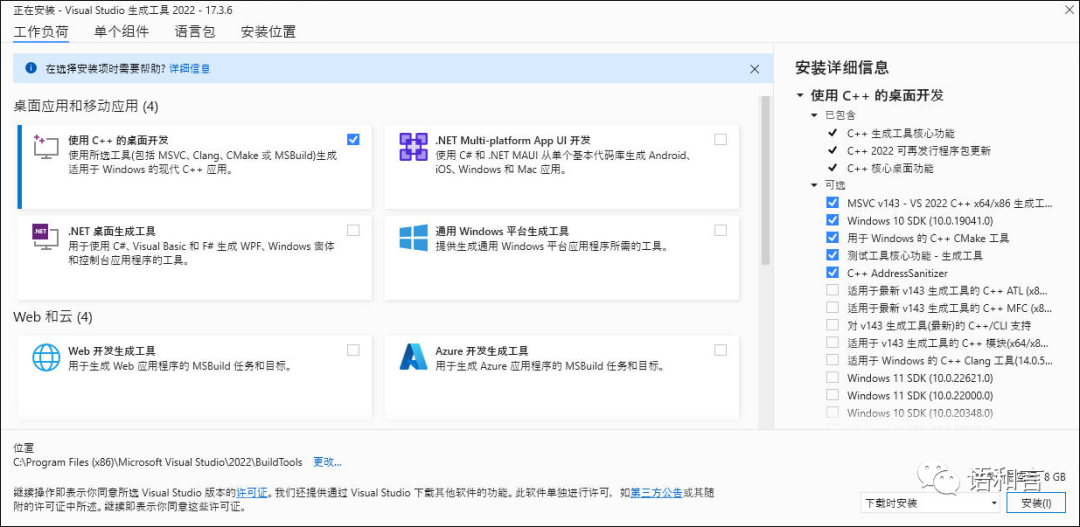The height and width of the screenshot is (527, 1080).
Task: Switch to the 语言包 tab
Action: (195, 32)
